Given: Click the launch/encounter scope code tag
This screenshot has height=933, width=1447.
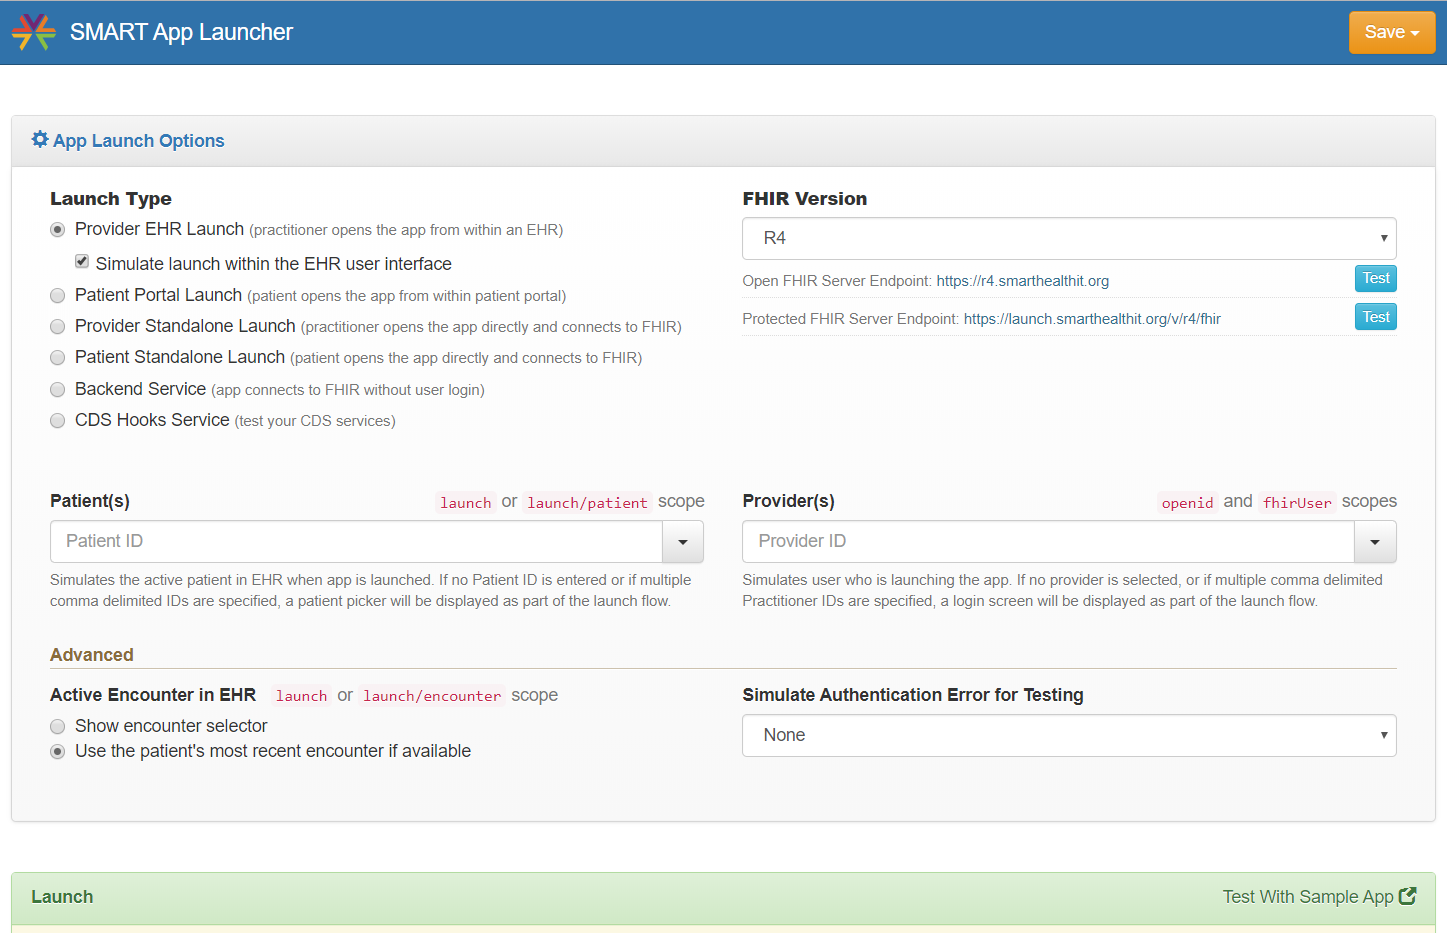Looking at the screenshot, I should point(432,696).
